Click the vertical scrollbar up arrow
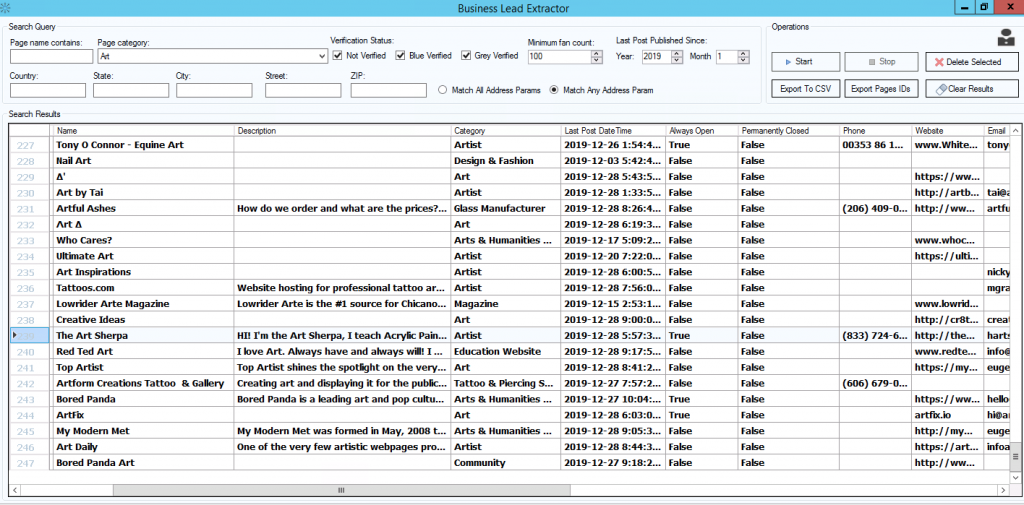 pos(1016,131)
